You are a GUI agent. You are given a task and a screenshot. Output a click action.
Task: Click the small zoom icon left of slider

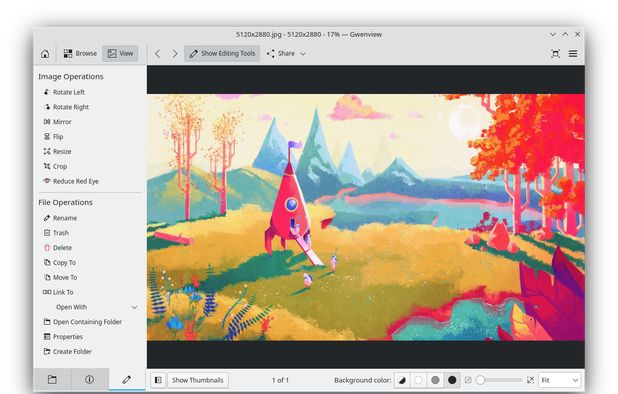(468, 380)
